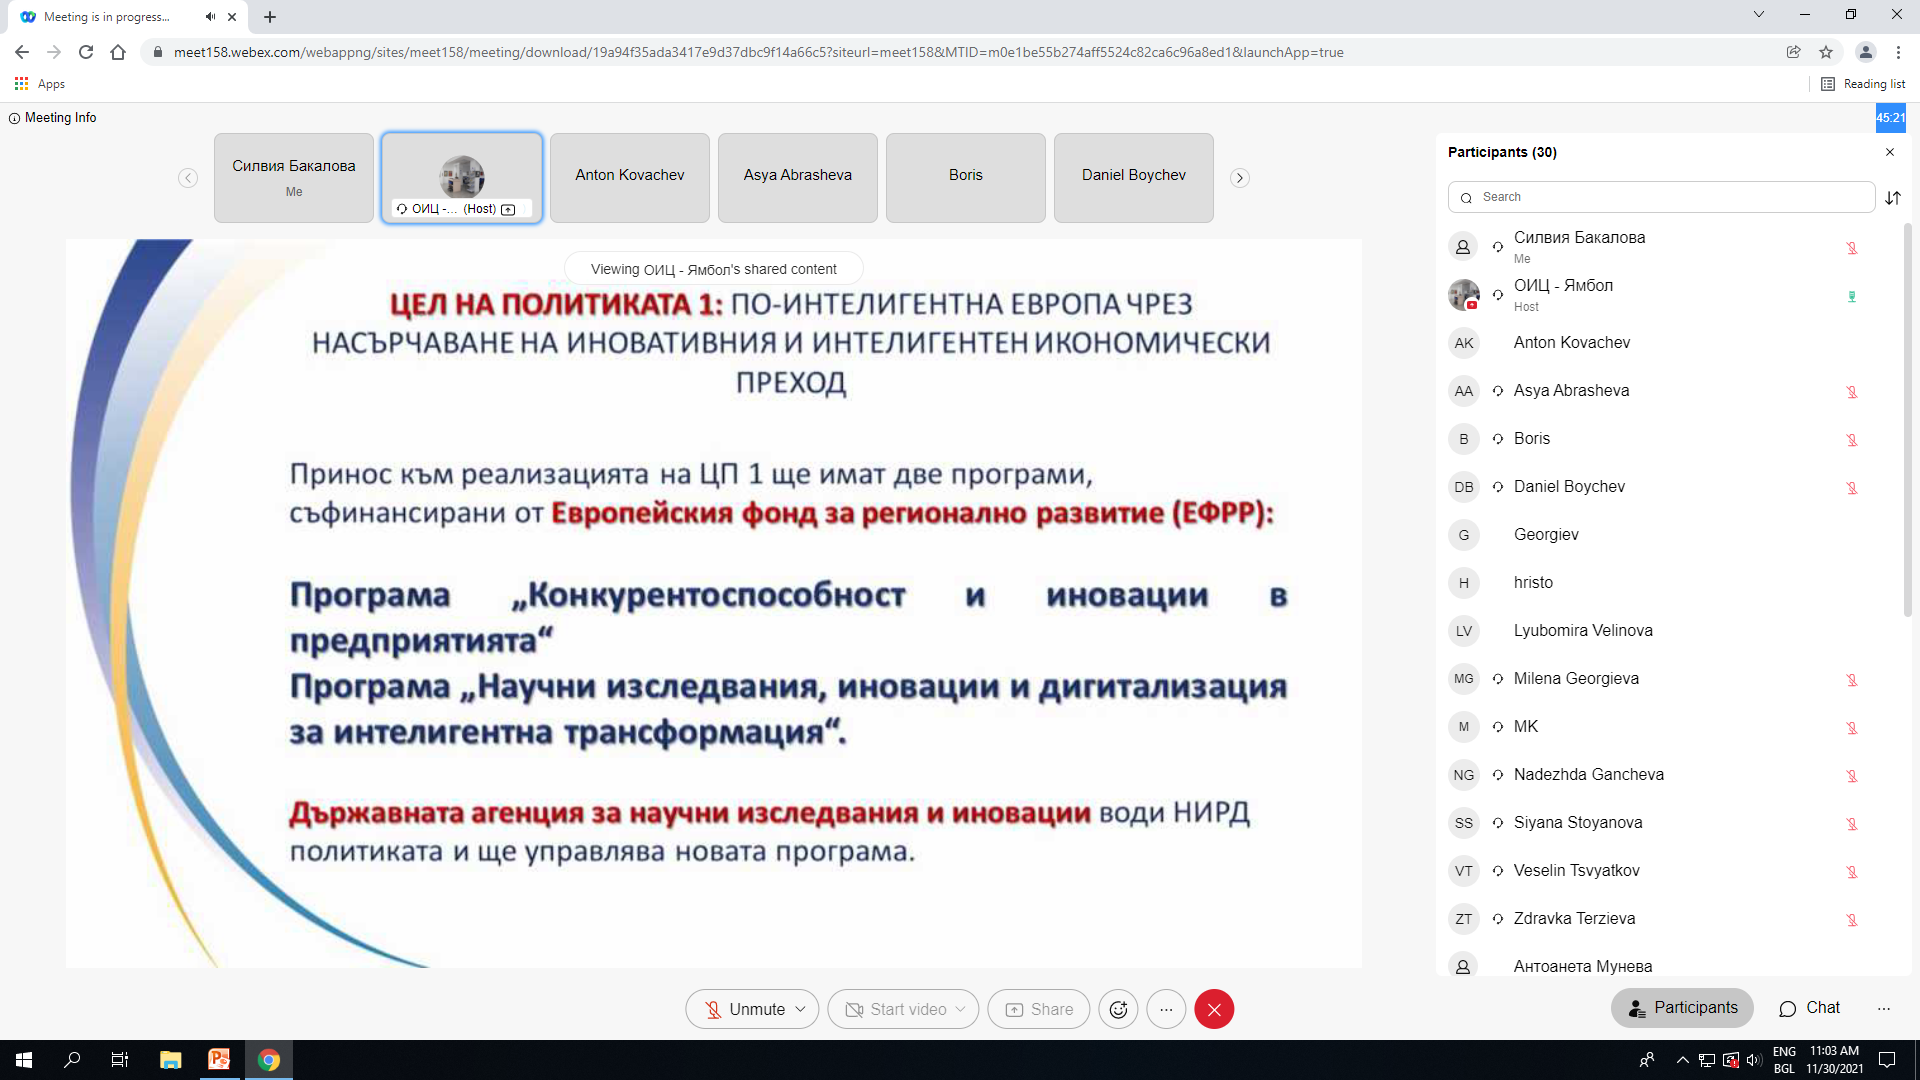Click More options next to the Chat button
Screen dimensions: 1920x1080
pos(1884,1009)
